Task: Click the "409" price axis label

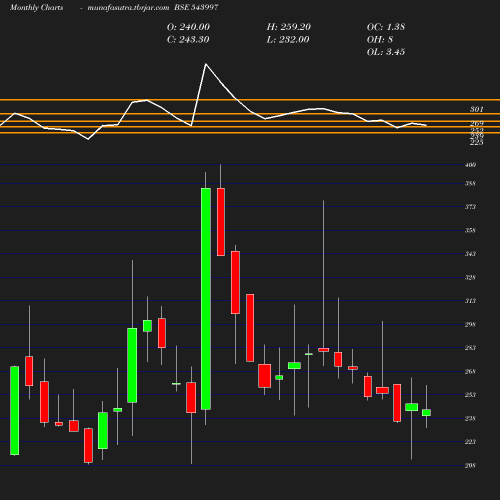Action: click(470, 165)
